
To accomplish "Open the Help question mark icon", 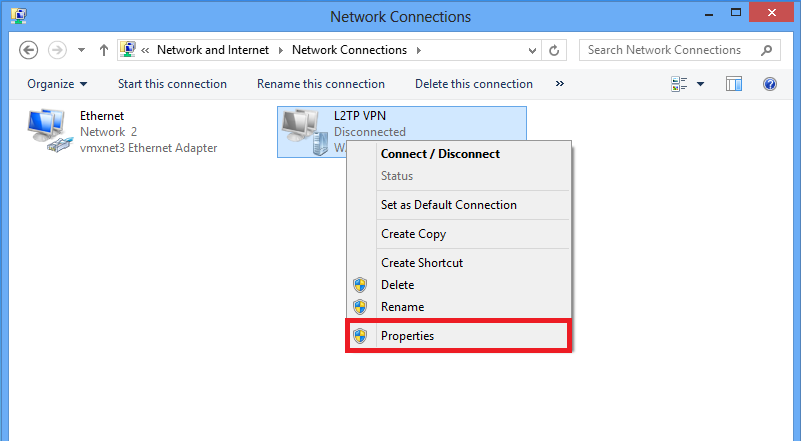I will point(770,84).
